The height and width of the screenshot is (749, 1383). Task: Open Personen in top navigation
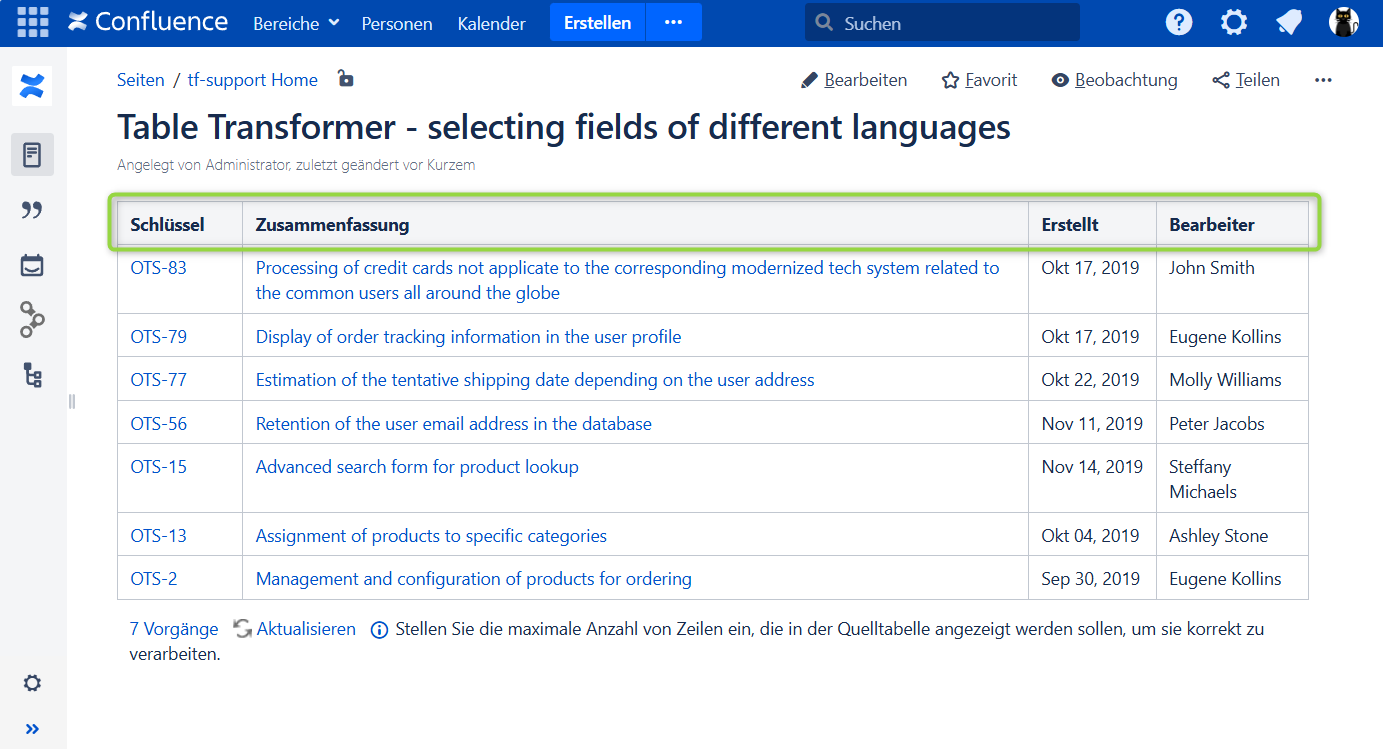pos(397,23)
